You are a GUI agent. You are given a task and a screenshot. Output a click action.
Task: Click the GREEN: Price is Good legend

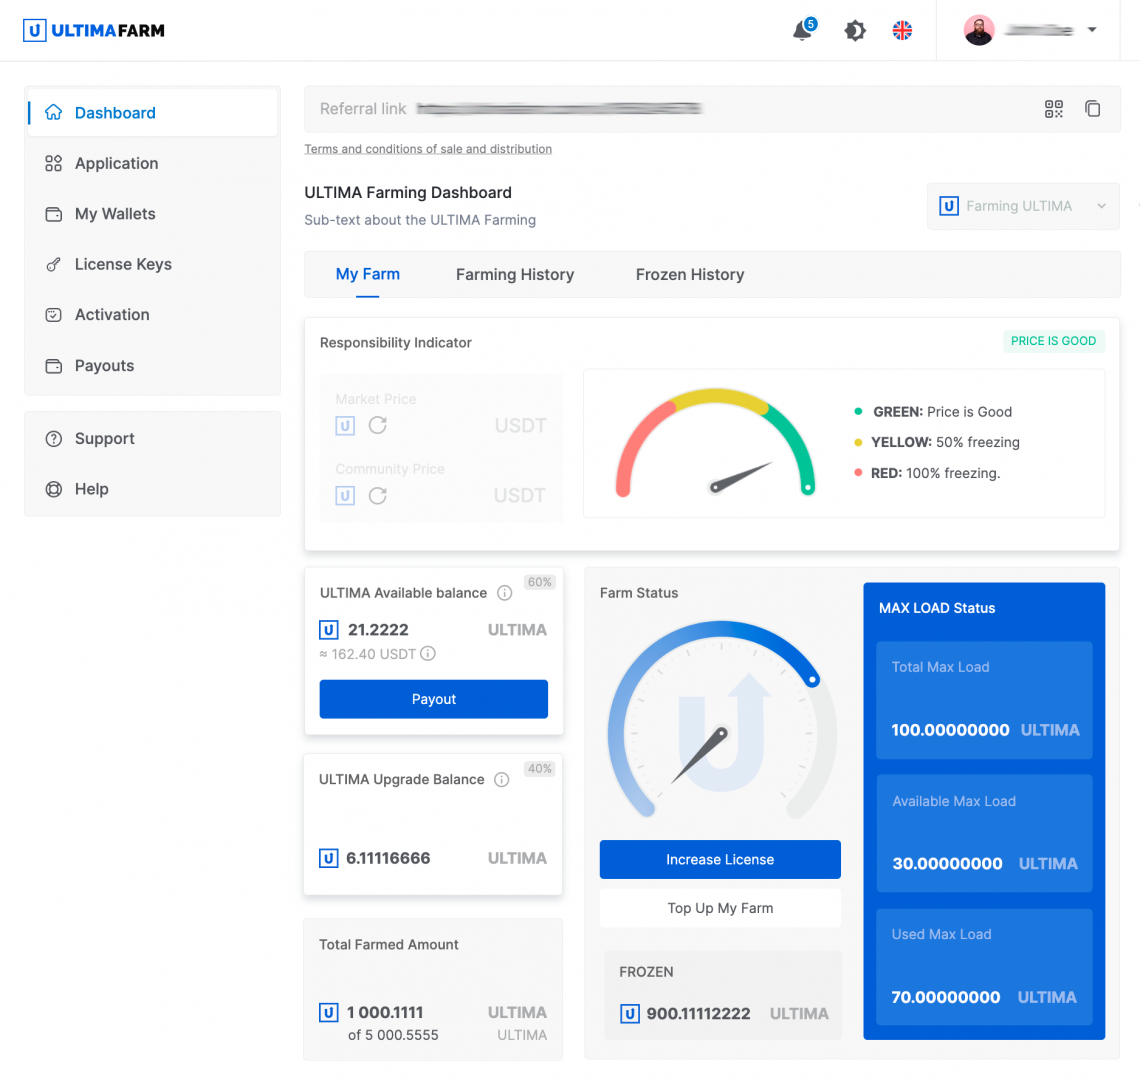(x=933, y=412)
